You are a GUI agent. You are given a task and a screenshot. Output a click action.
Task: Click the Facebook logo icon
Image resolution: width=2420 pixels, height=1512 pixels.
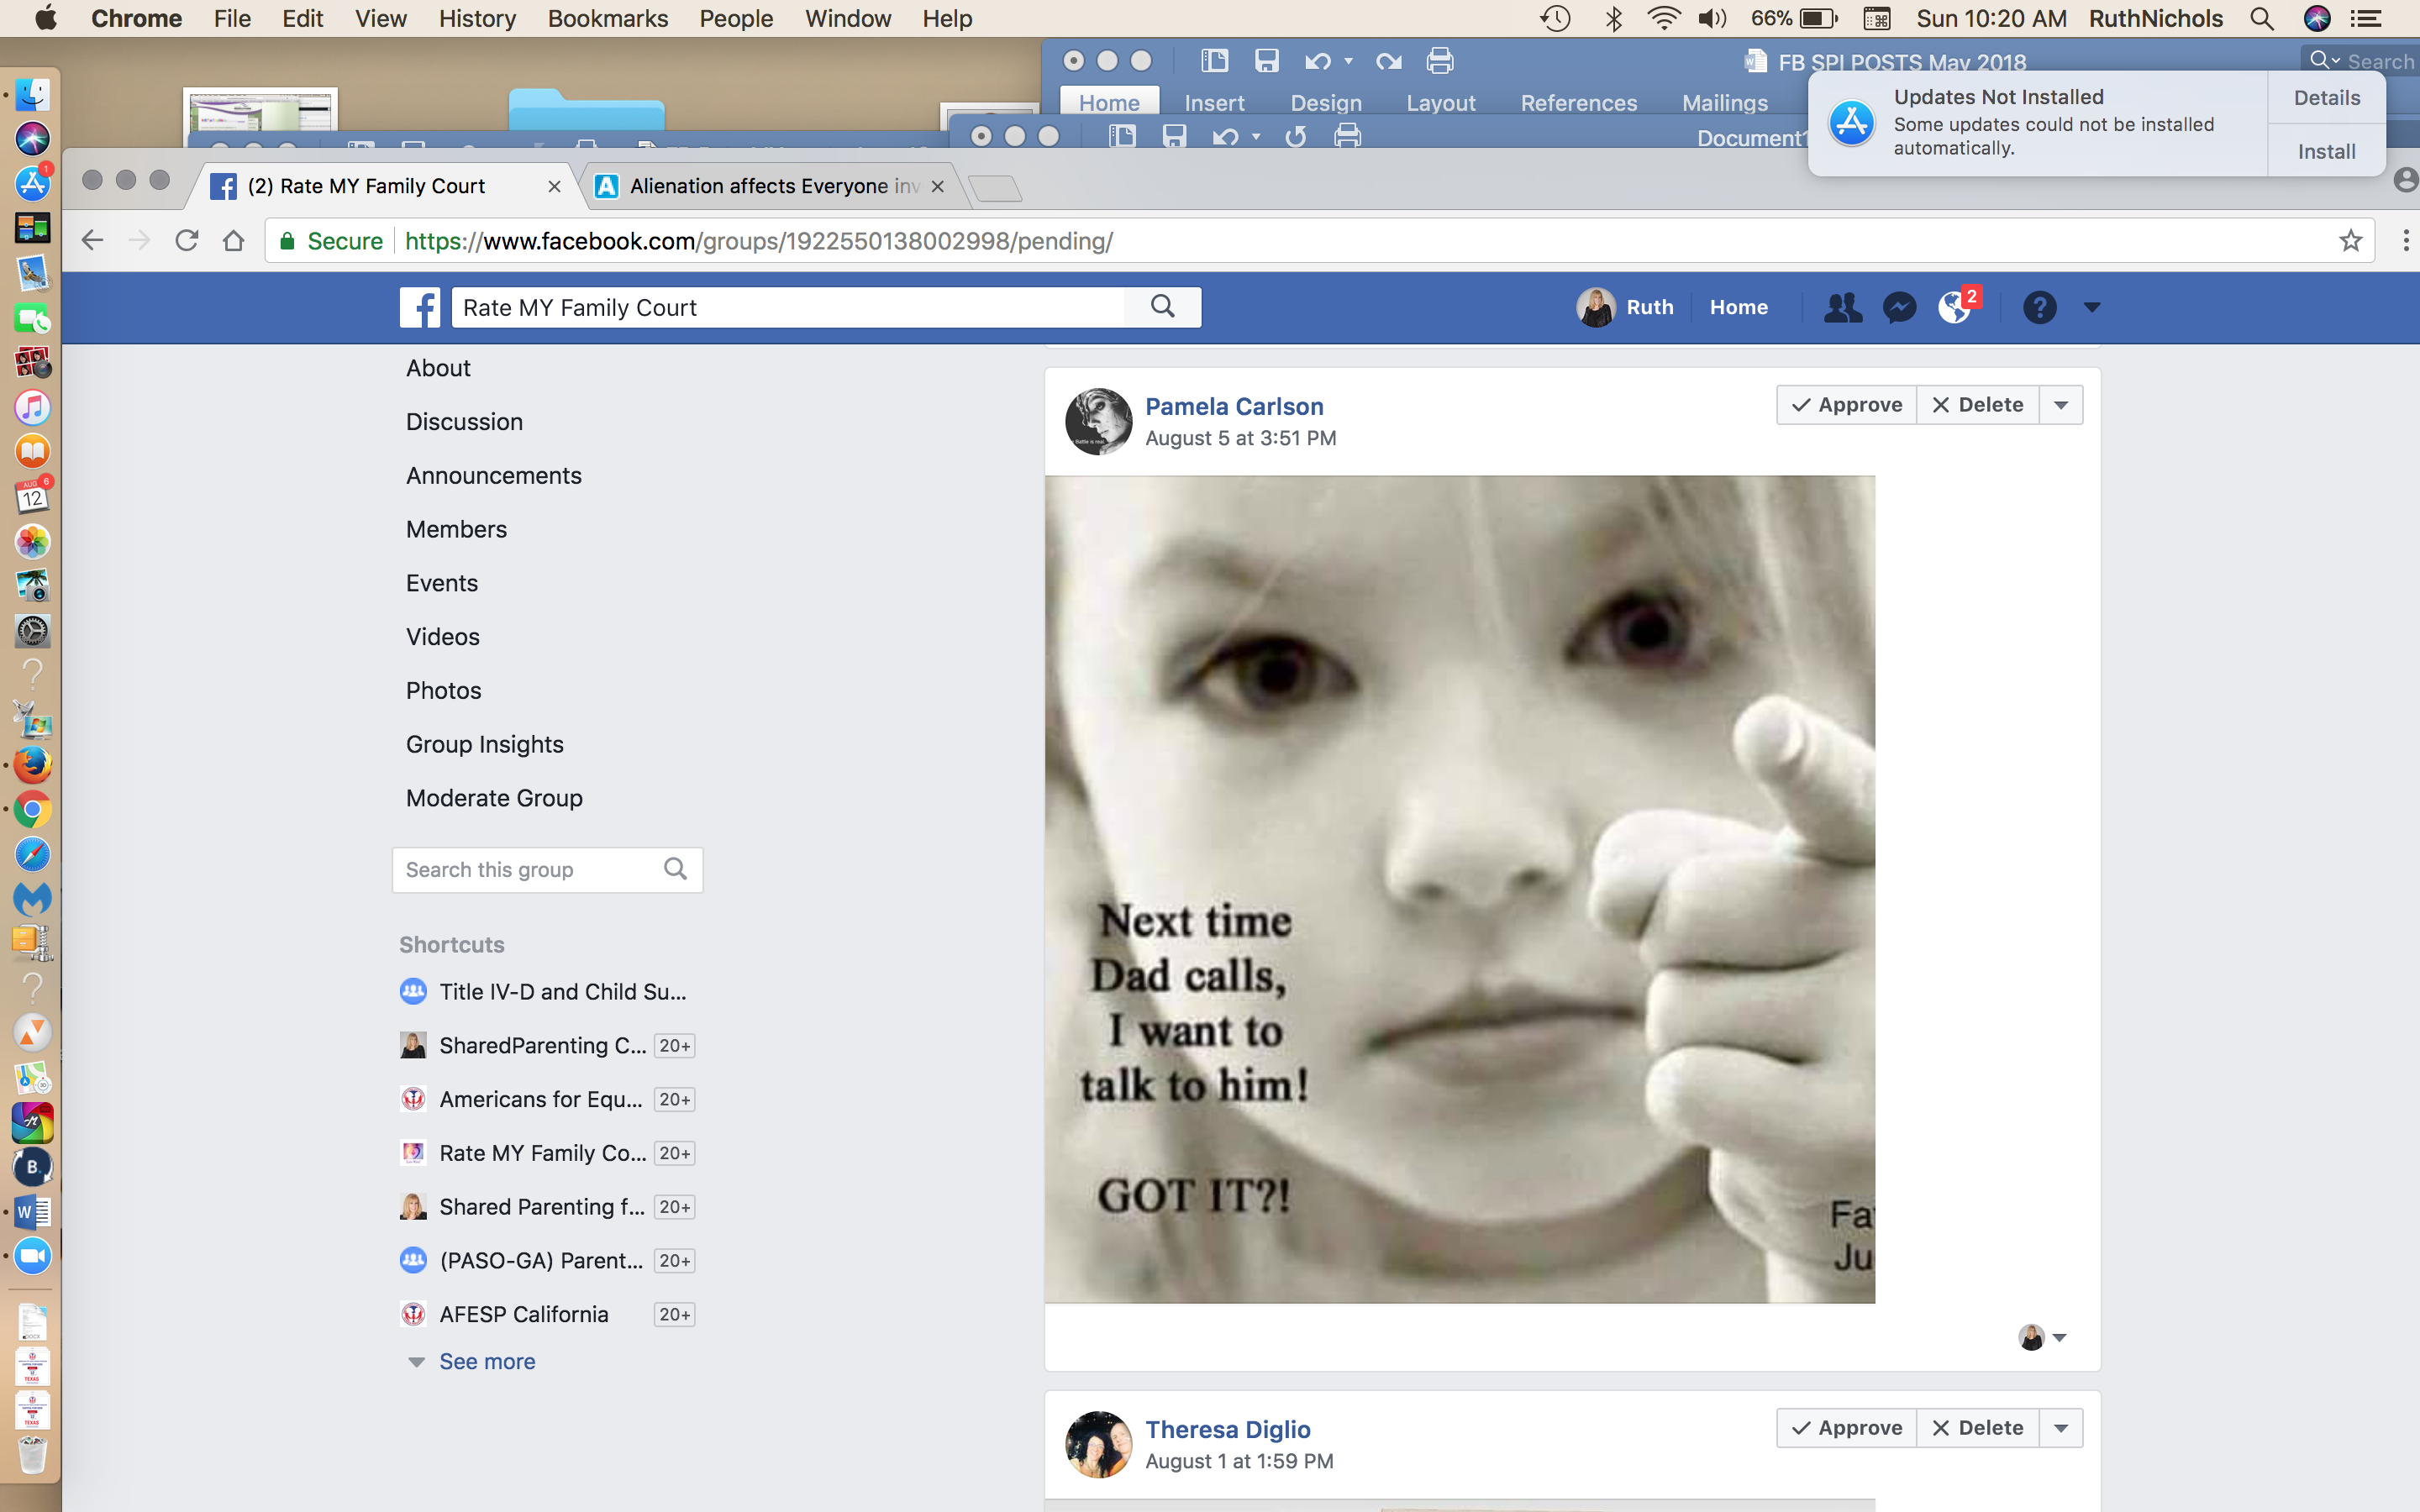tap(420, 307)
